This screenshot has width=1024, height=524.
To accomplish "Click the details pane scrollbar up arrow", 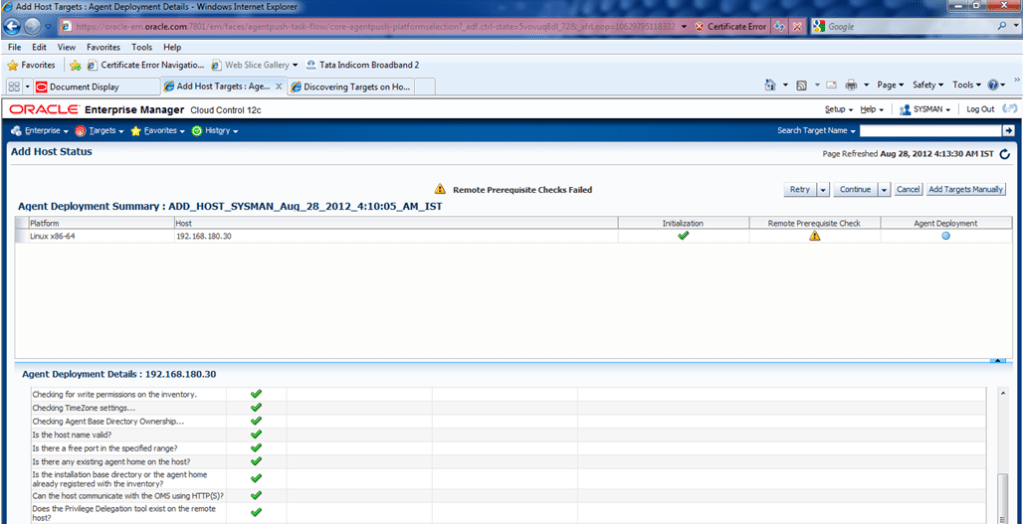I will coord(1002,393).
